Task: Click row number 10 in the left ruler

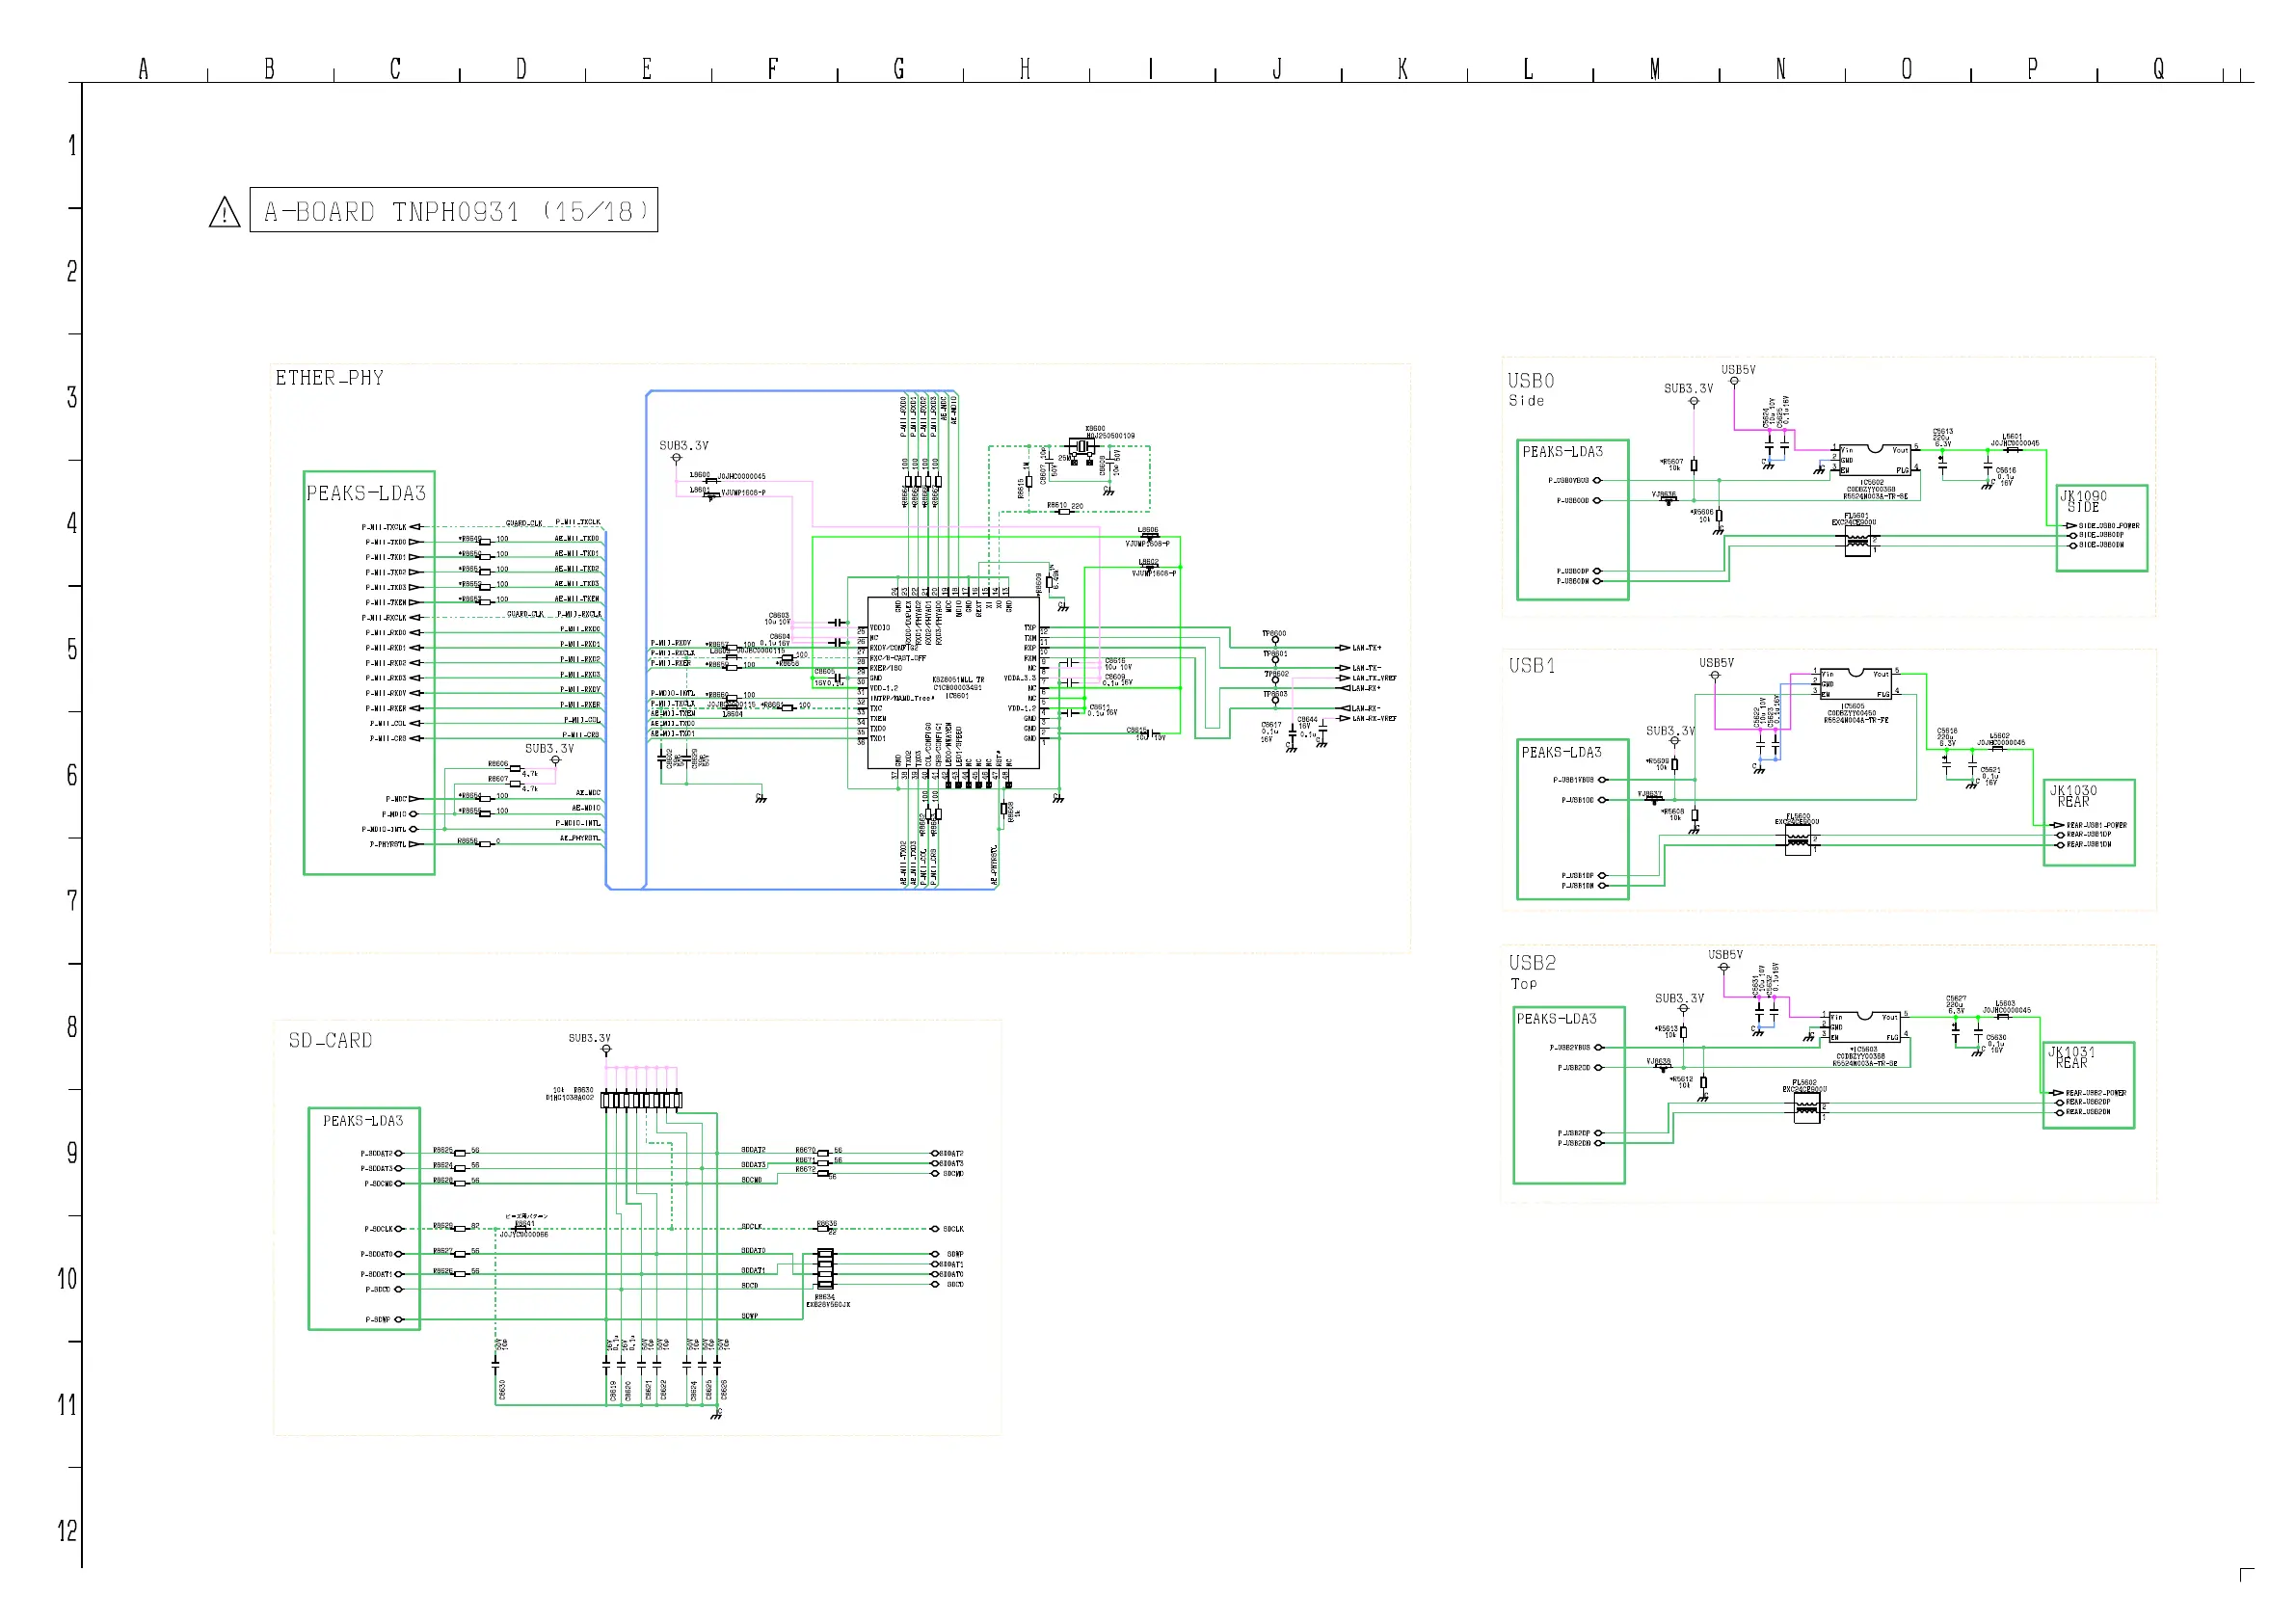Action: pos(67,1279)
